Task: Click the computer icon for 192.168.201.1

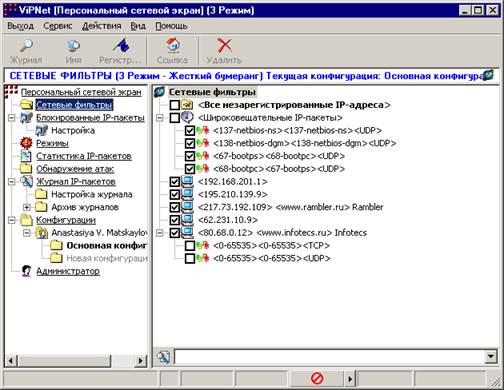Action: 188,182
